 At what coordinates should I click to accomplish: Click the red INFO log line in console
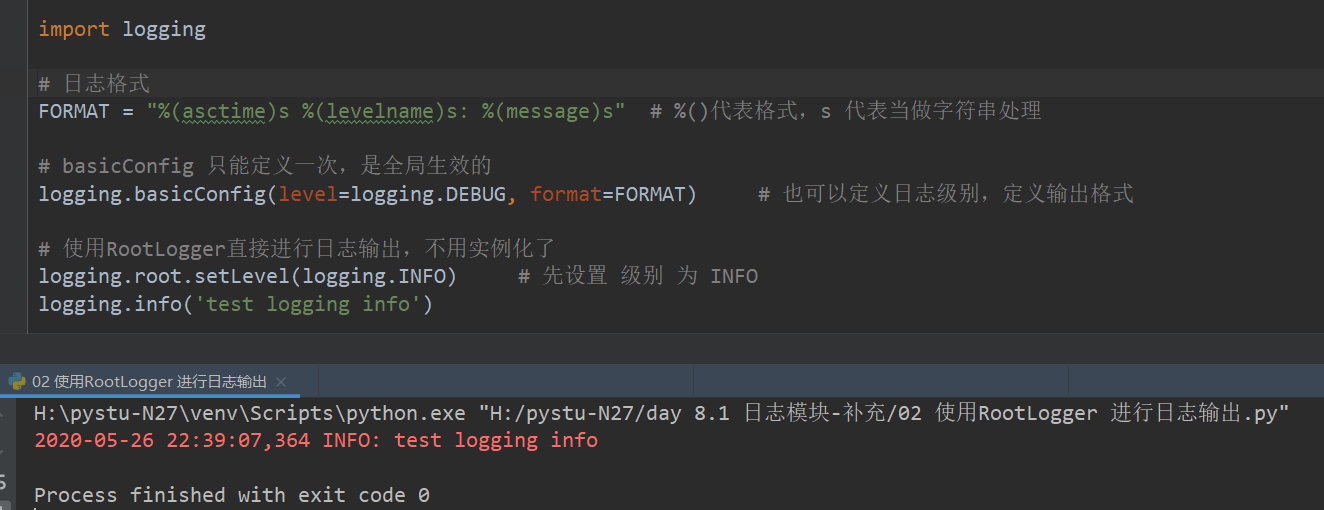(x=315, y=440)
